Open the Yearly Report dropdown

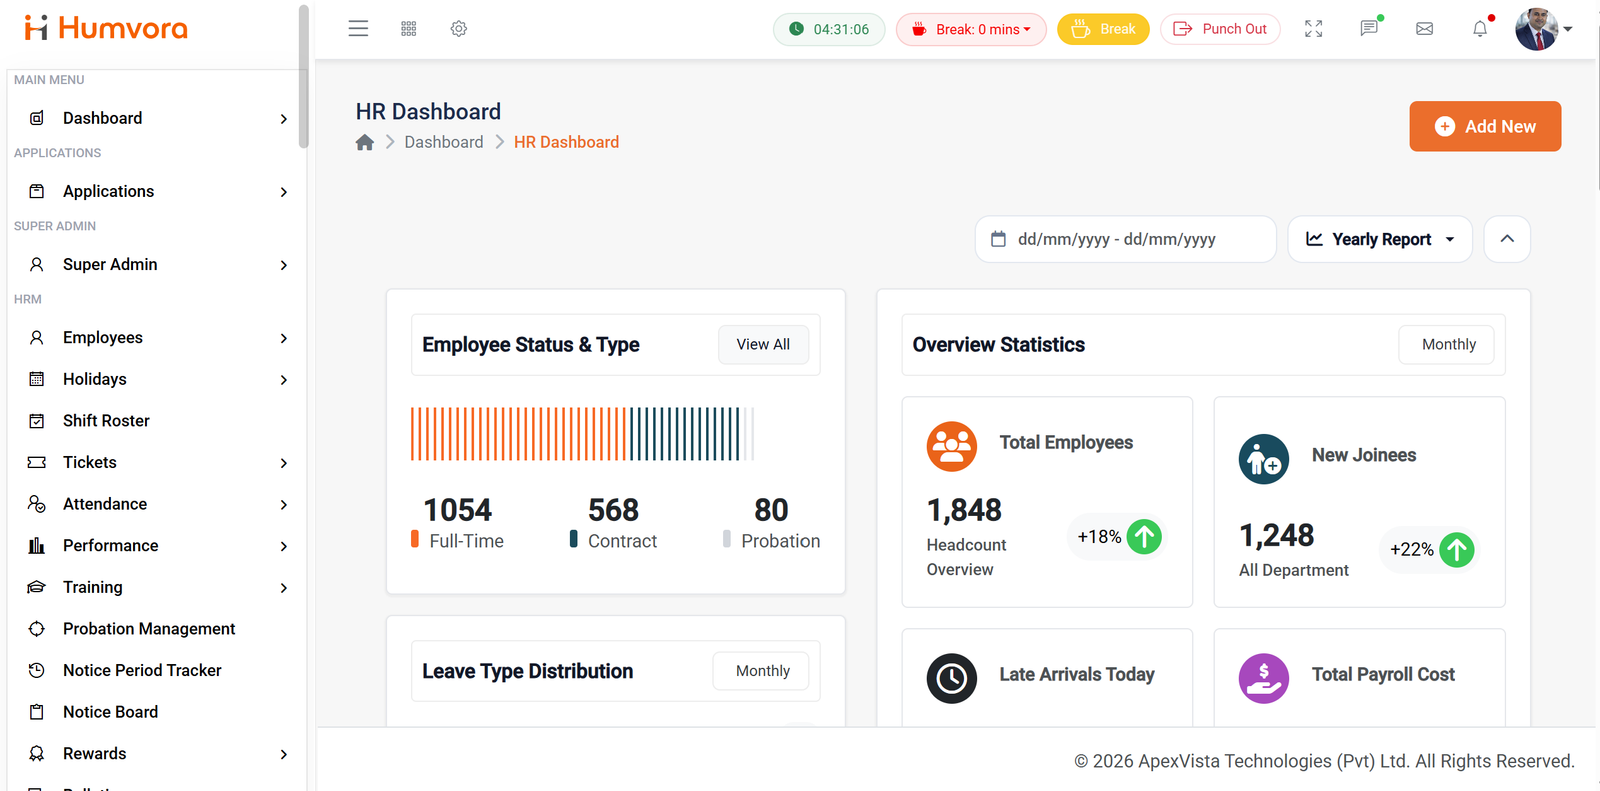(x=1380, y=239)
